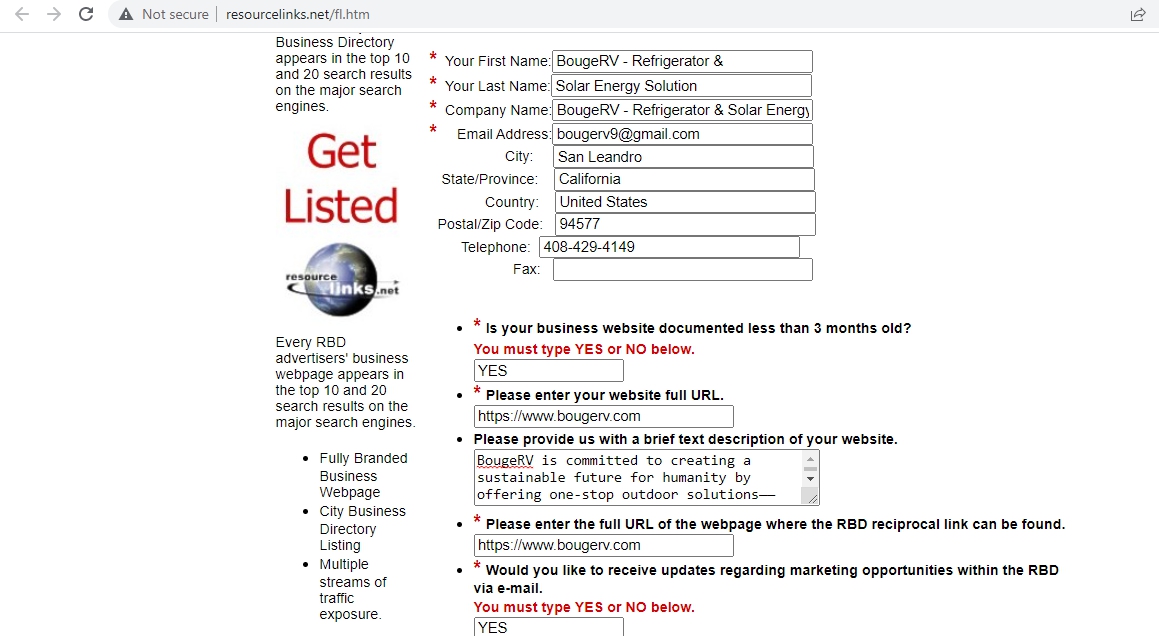Click the browser back arrow

point(22,14)
